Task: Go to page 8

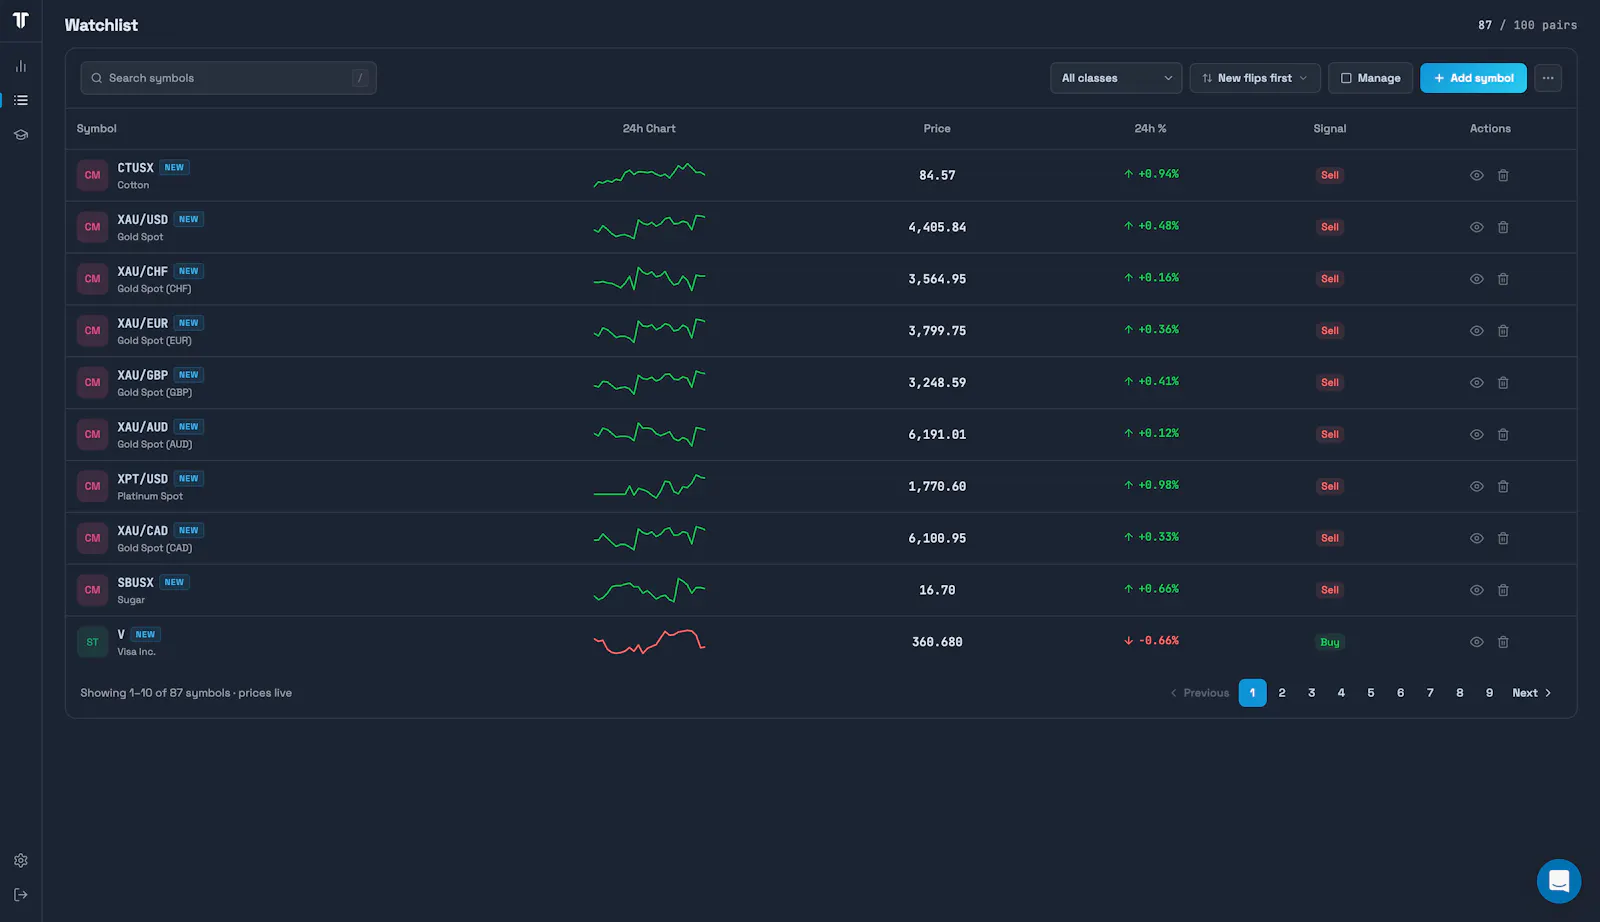Action: point(1460,693)
